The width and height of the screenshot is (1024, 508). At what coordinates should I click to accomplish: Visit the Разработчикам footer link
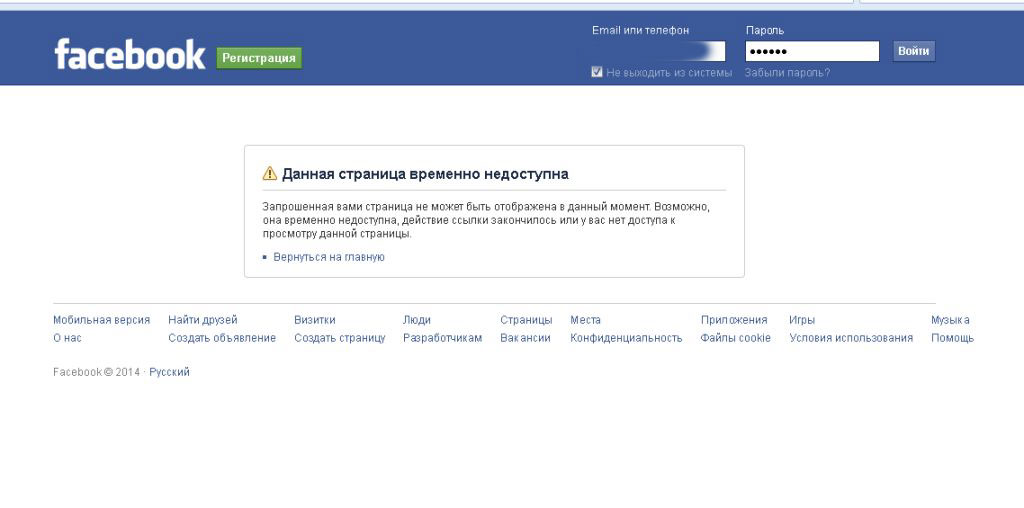point(442,338)
